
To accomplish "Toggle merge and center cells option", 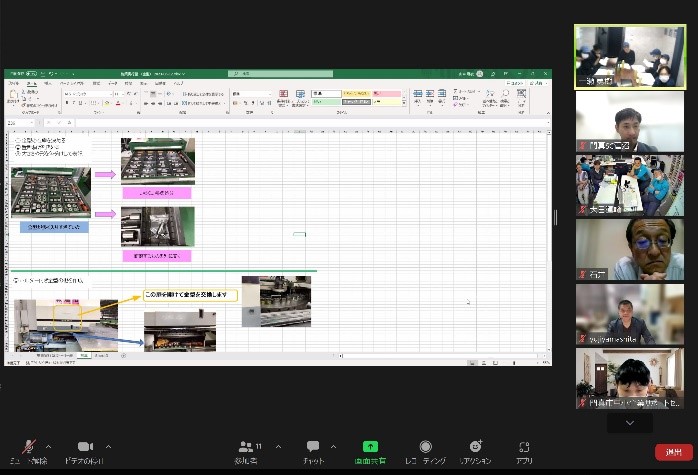I will coord(203,103).
